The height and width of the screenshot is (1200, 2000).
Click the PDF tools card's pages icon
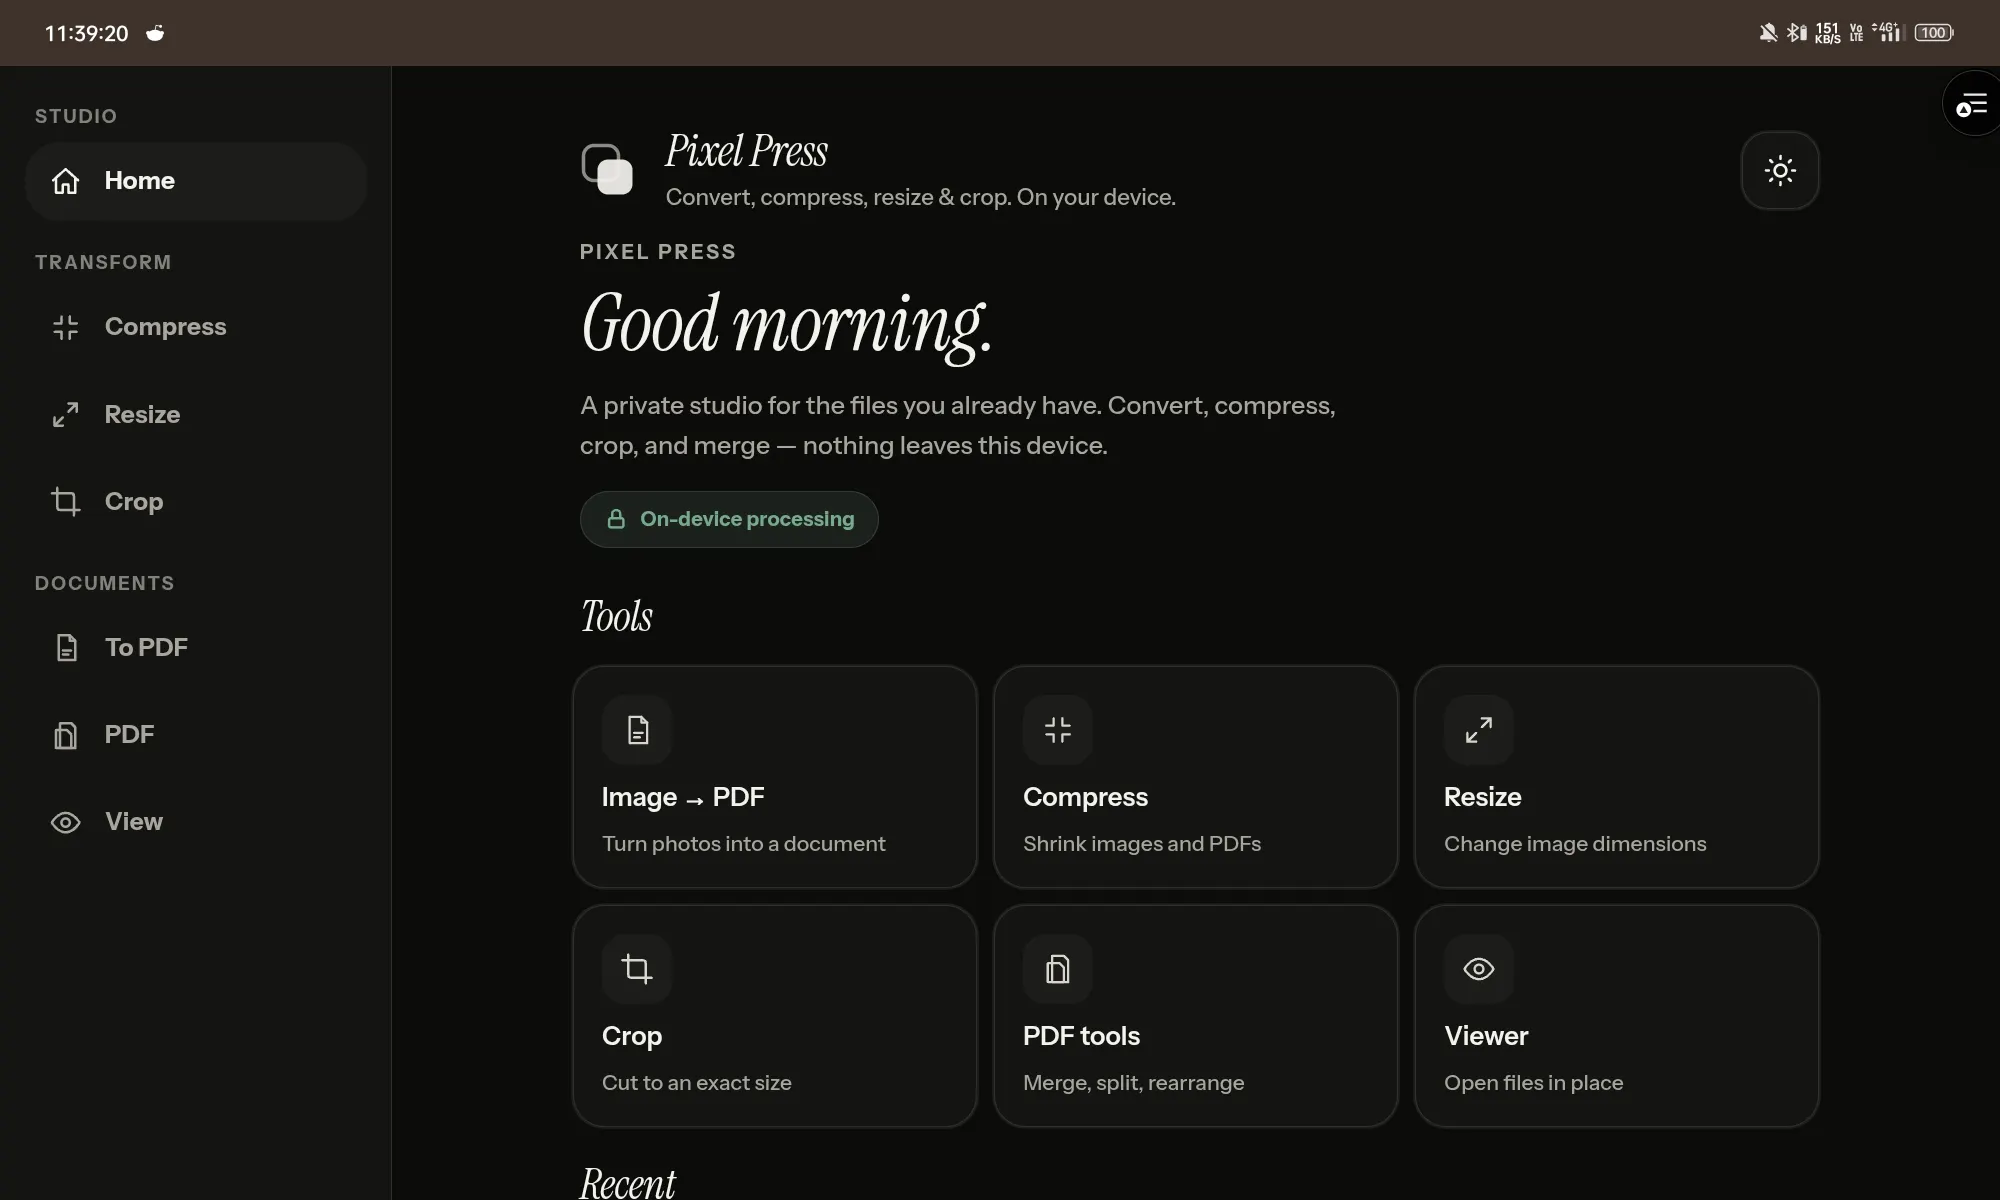pos(1058,969)
